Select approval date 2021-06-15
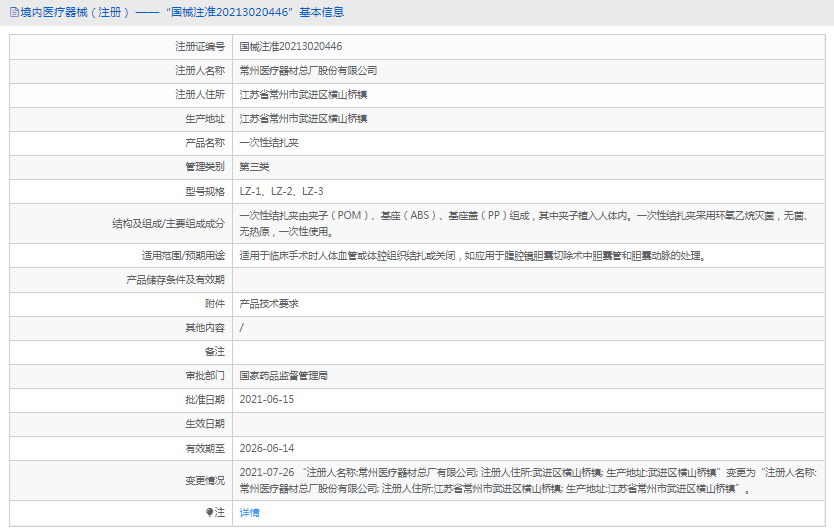834x531 pixels. pos(266,400)
